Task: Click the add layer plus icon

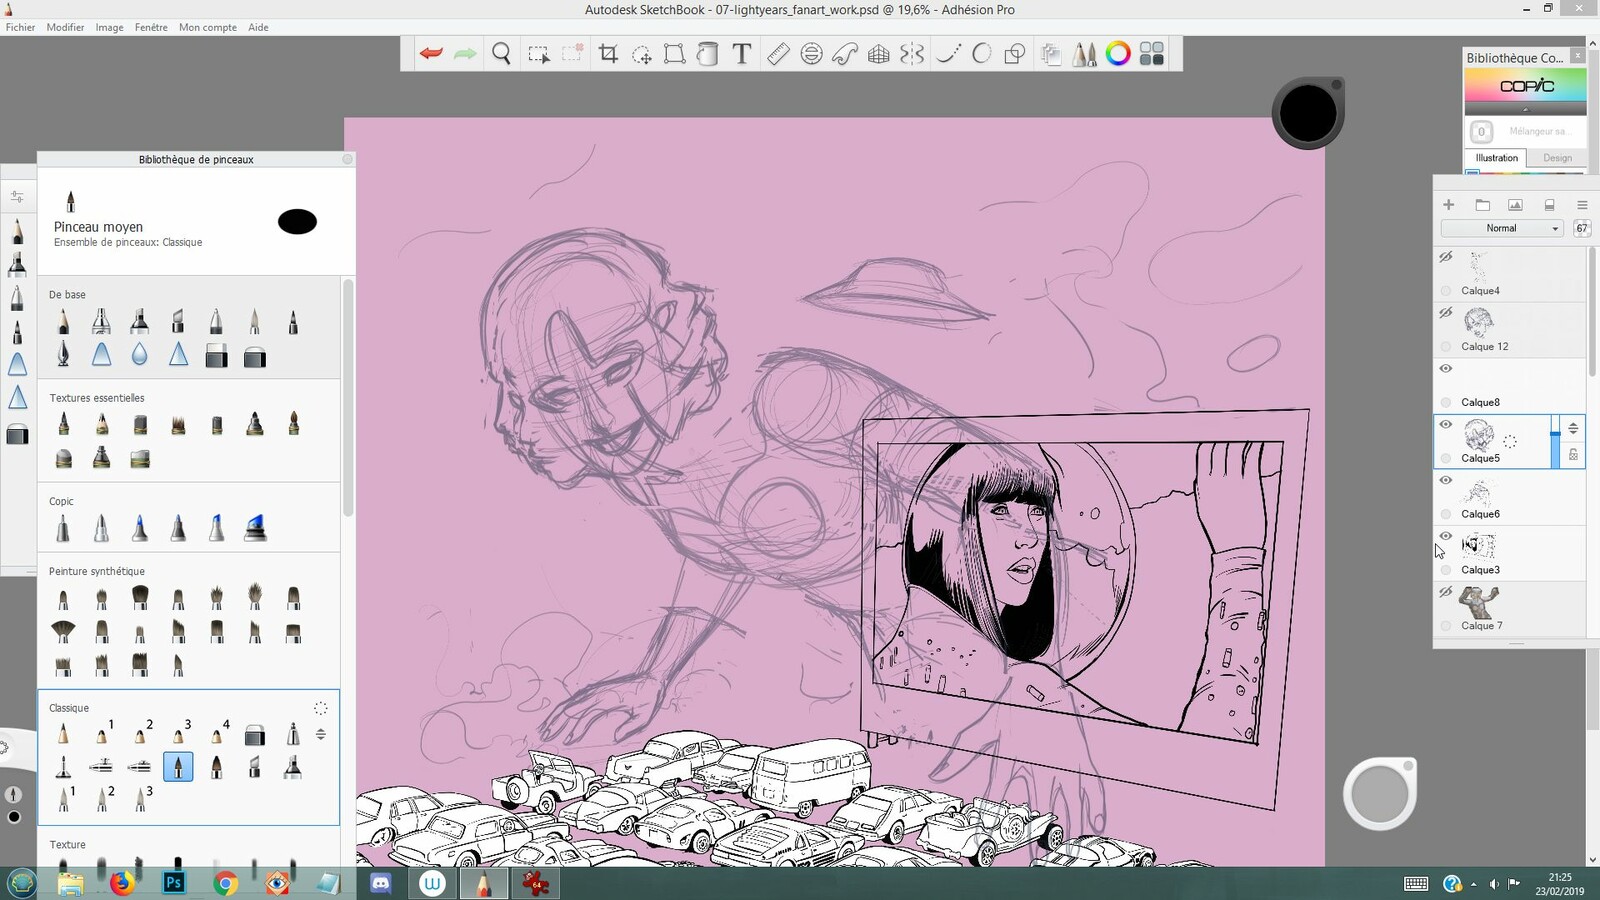Action: (1448, 205)
